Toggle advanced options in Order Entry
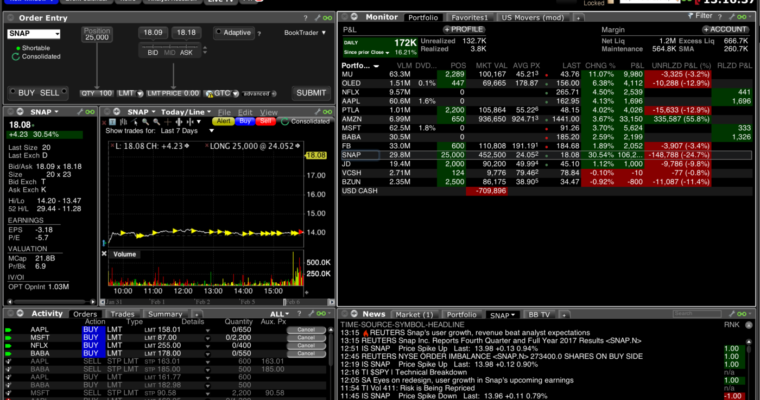 click(274, 94)
